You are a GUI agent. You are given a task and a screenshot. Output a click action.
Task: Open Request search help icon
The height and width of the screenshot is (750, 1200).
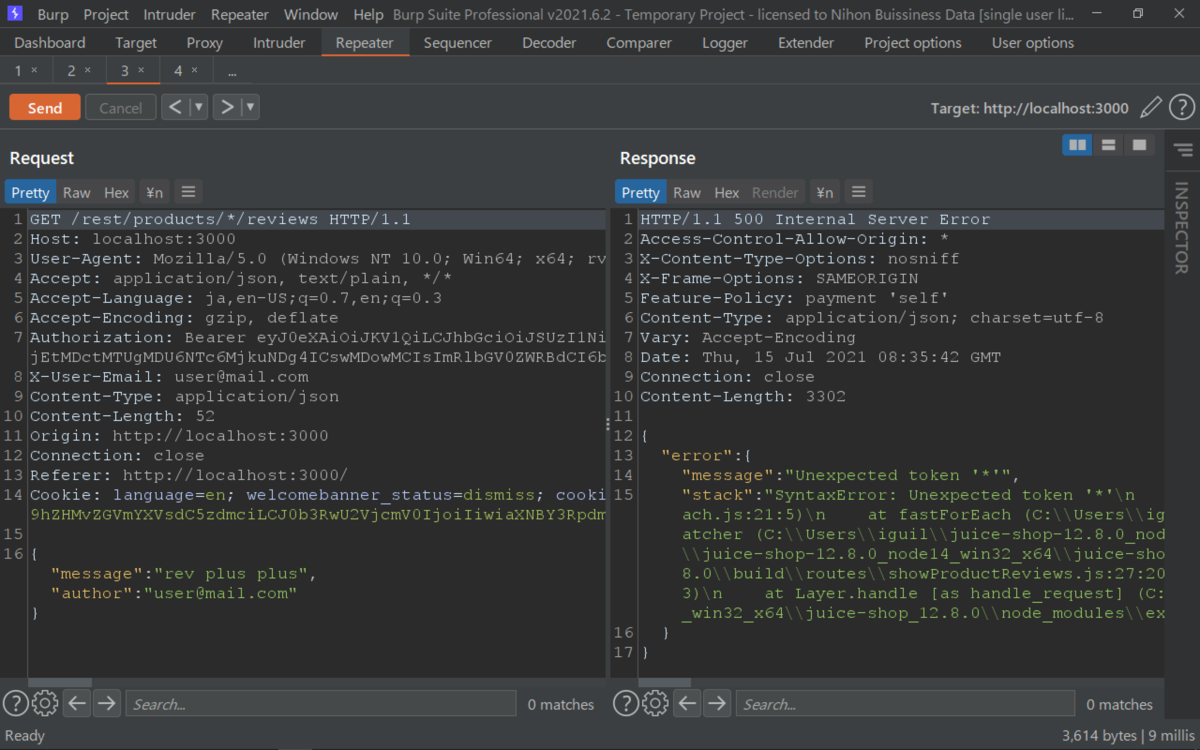click(15, 703)
